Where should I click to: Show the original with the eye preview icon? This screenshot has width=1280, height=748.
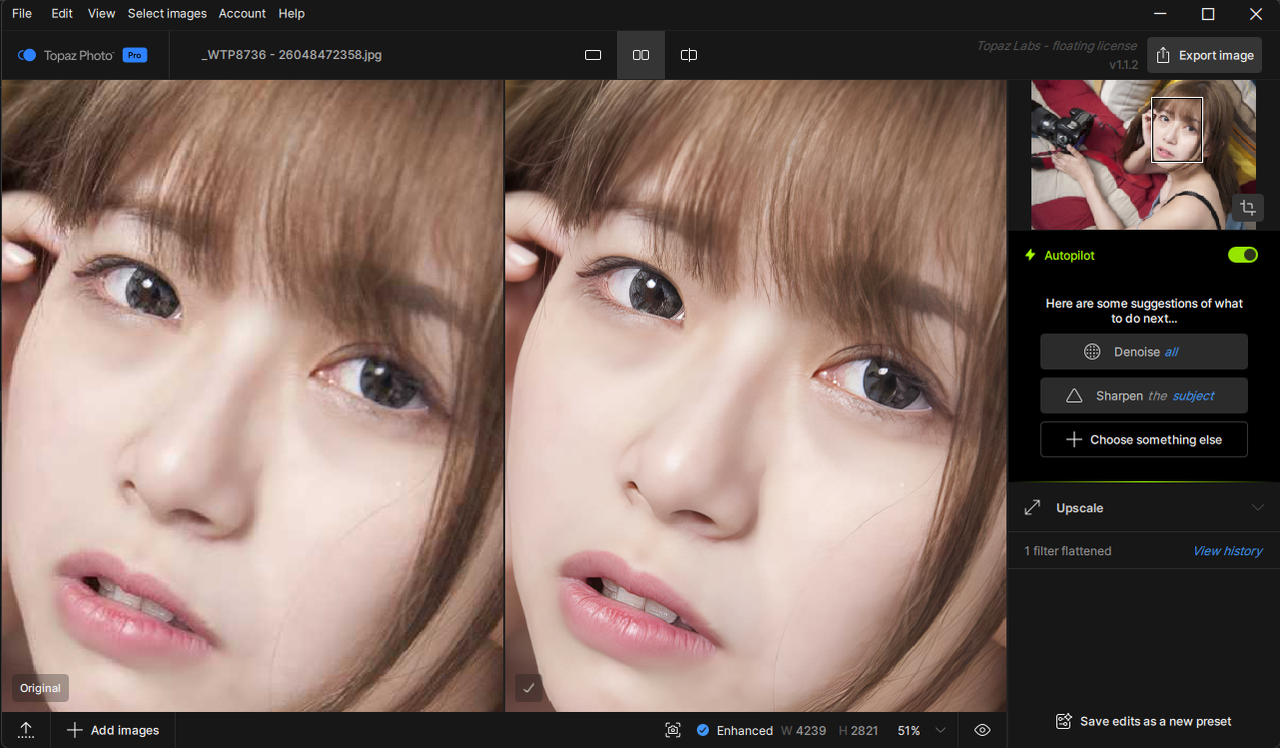pyautogui.click(x=982, y=730)
